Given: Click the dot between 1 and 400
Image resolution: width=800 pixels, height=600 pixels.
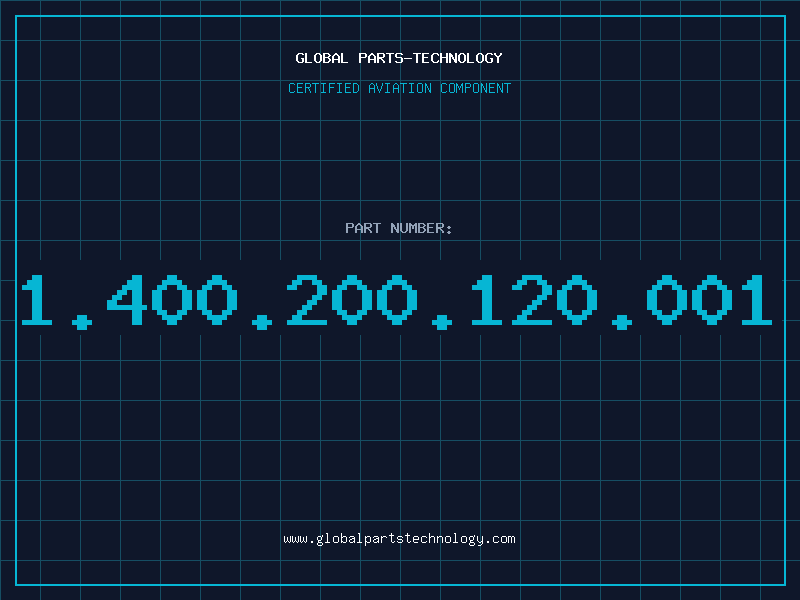Looking at the screenshot, I should (x=82, y=322).
